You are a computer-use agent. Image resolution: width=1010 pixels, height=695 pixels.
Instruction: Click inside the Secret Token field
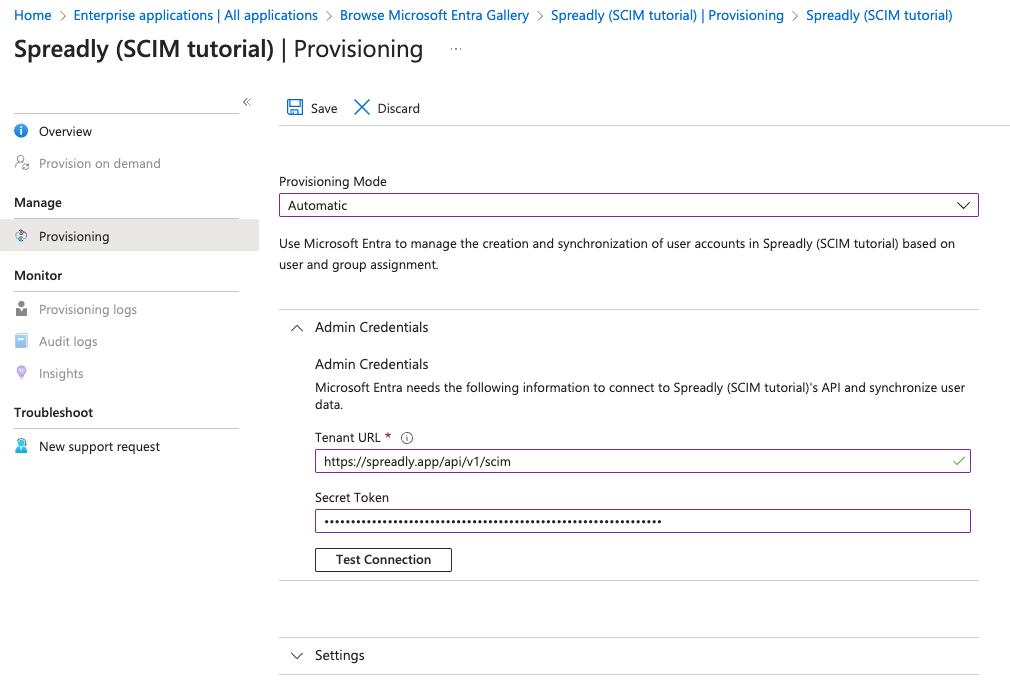[642, 520]
